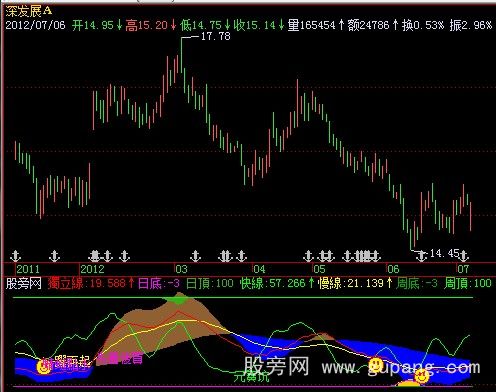Select the 05 month timeline marker
Image resolution: width=496 pixels, height=392 pixels.
coord(319,269)
